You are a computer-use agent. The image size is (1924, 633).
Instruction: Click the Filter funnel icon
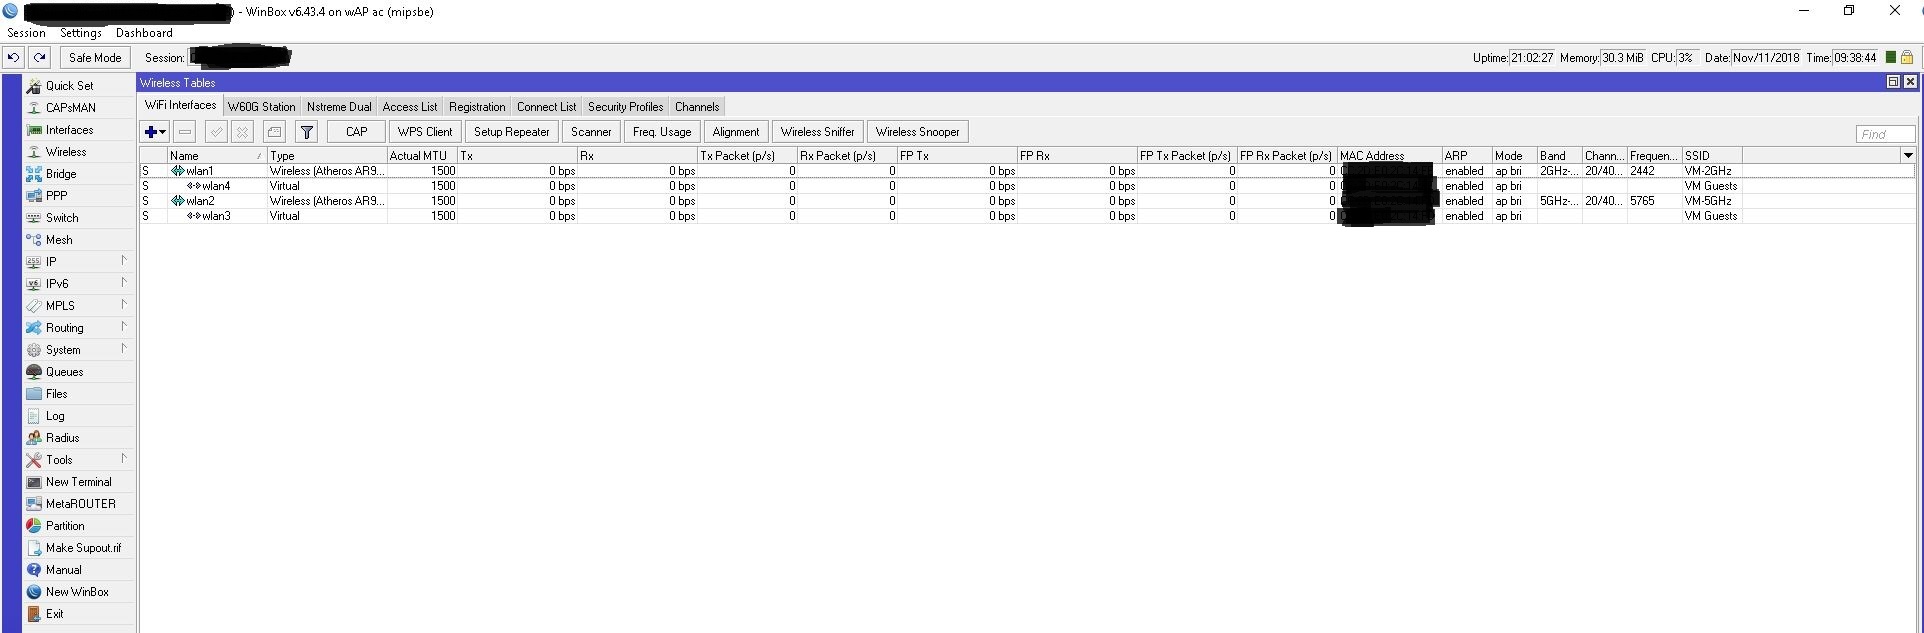coord(307,132)
